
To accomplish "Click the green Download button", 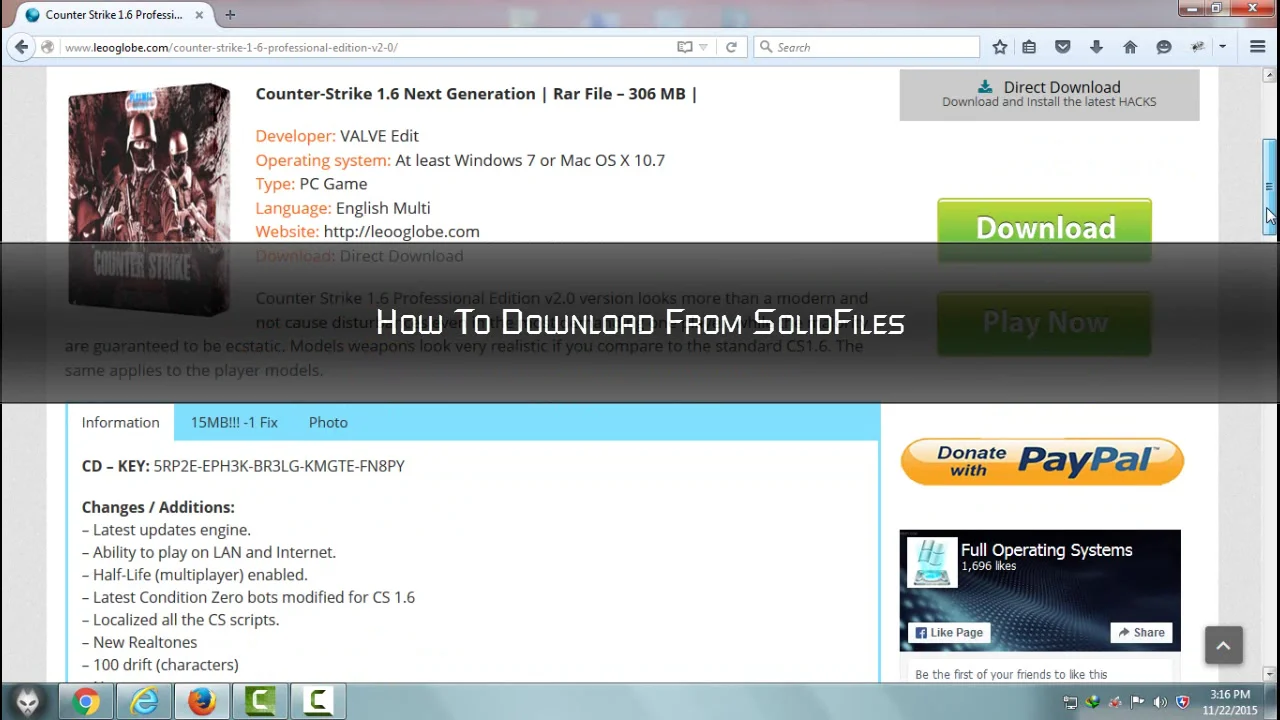I will click(x=1044, y=228).
